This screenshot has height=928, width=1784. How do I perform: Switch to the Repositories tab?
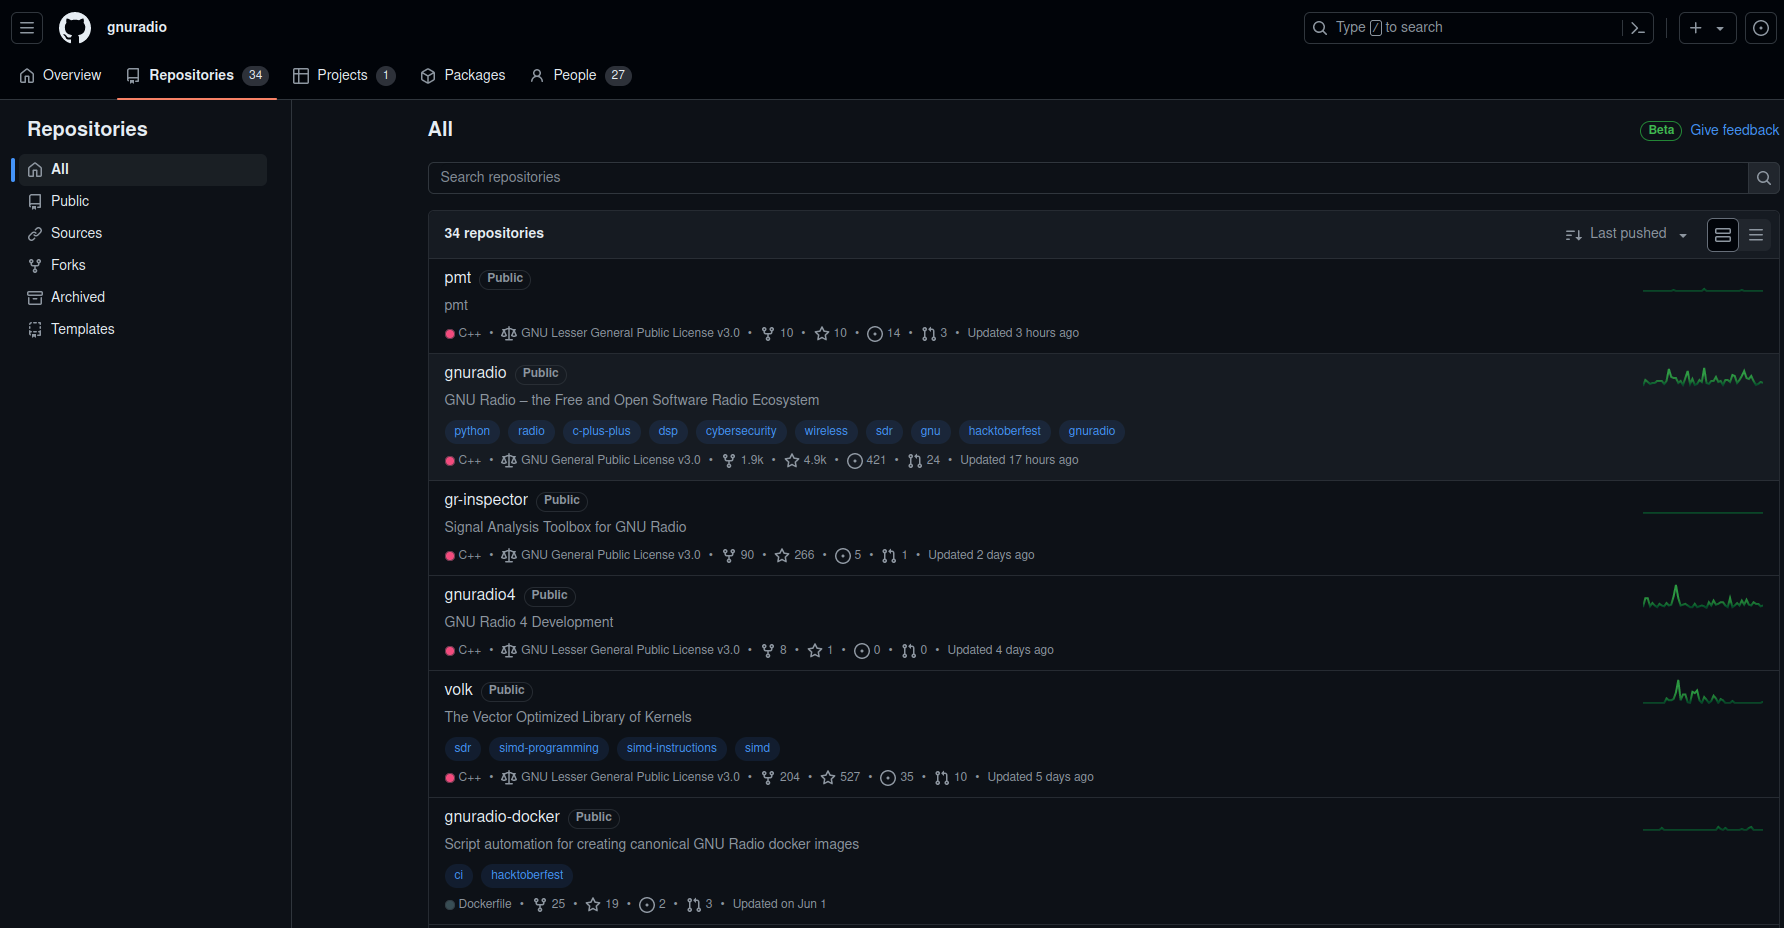click(197, 75)
